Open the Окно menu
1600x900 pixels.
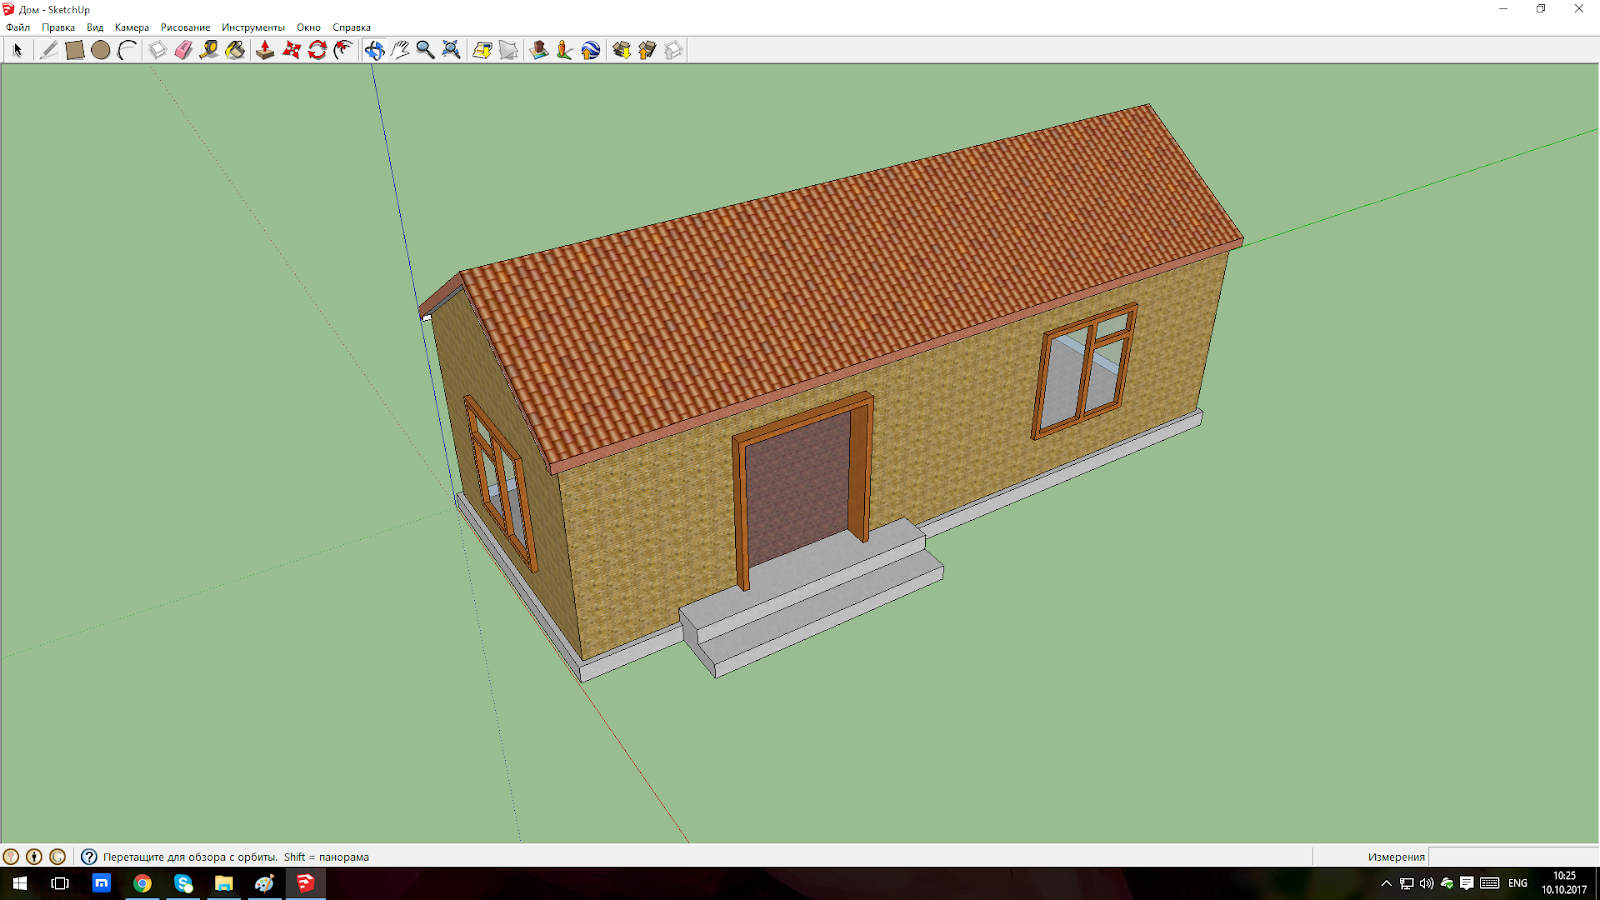pos(309,27)
